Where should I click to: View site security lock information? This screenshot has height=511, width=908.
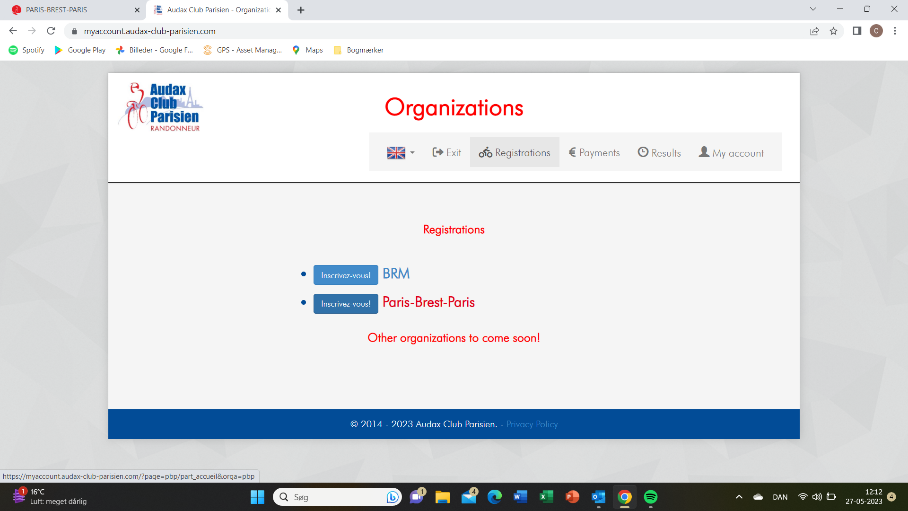[x=74, y=31]
